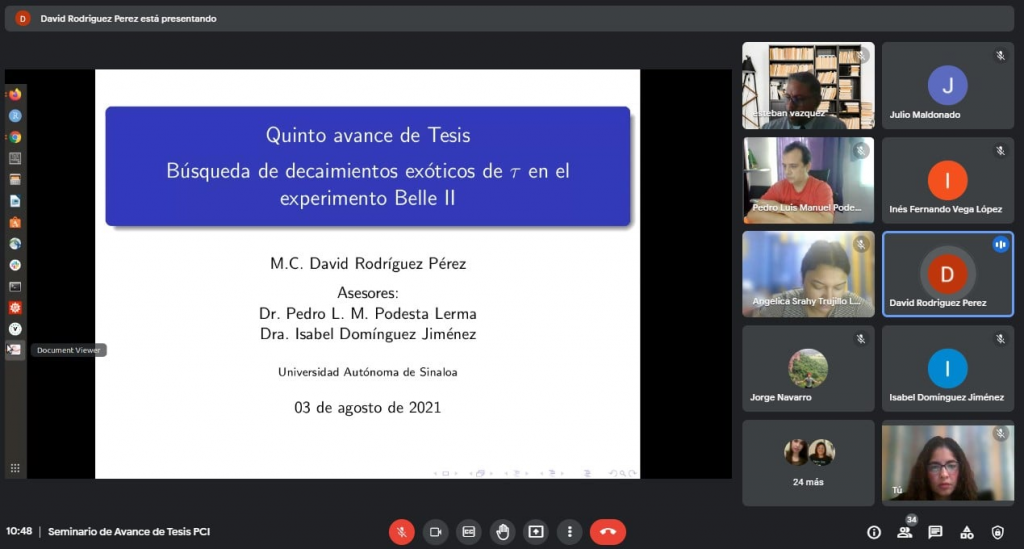
Task: Click Seminario de Avance de Tesis PCI title
Action: [129, 531]
